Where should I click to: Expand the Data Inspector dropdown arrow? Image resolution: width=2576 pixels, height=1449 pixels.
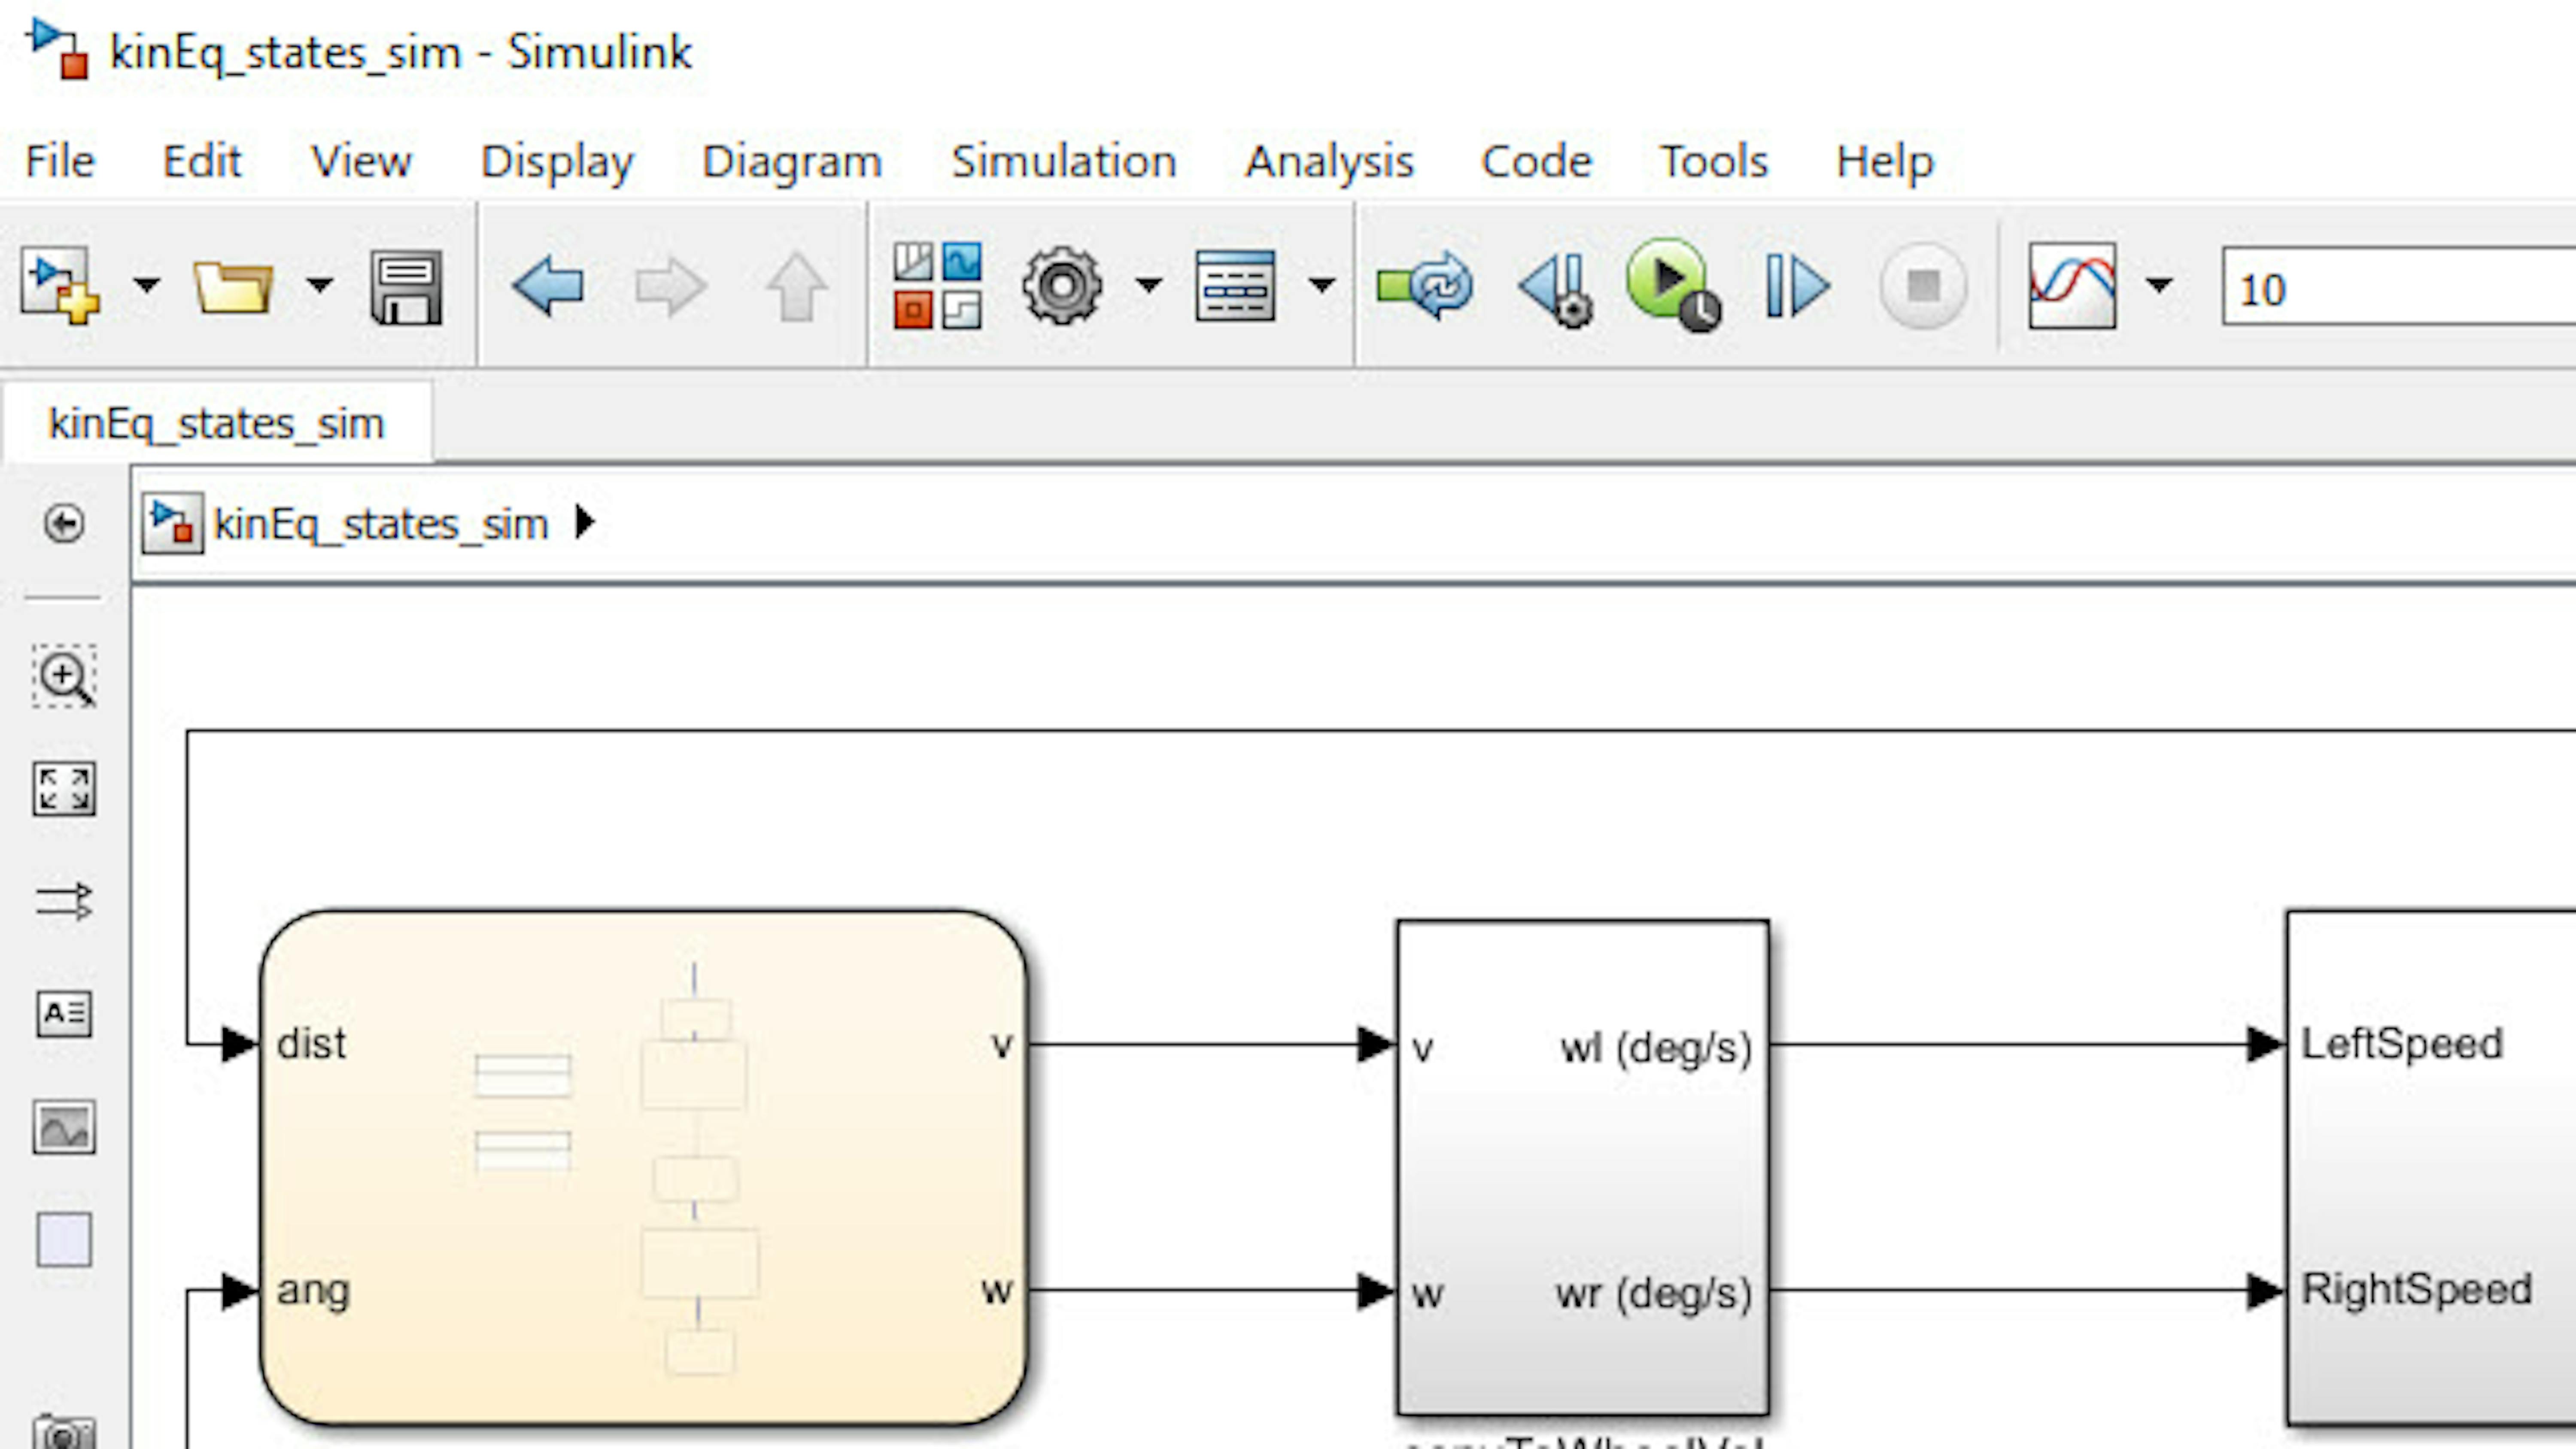pos(2160,286)
